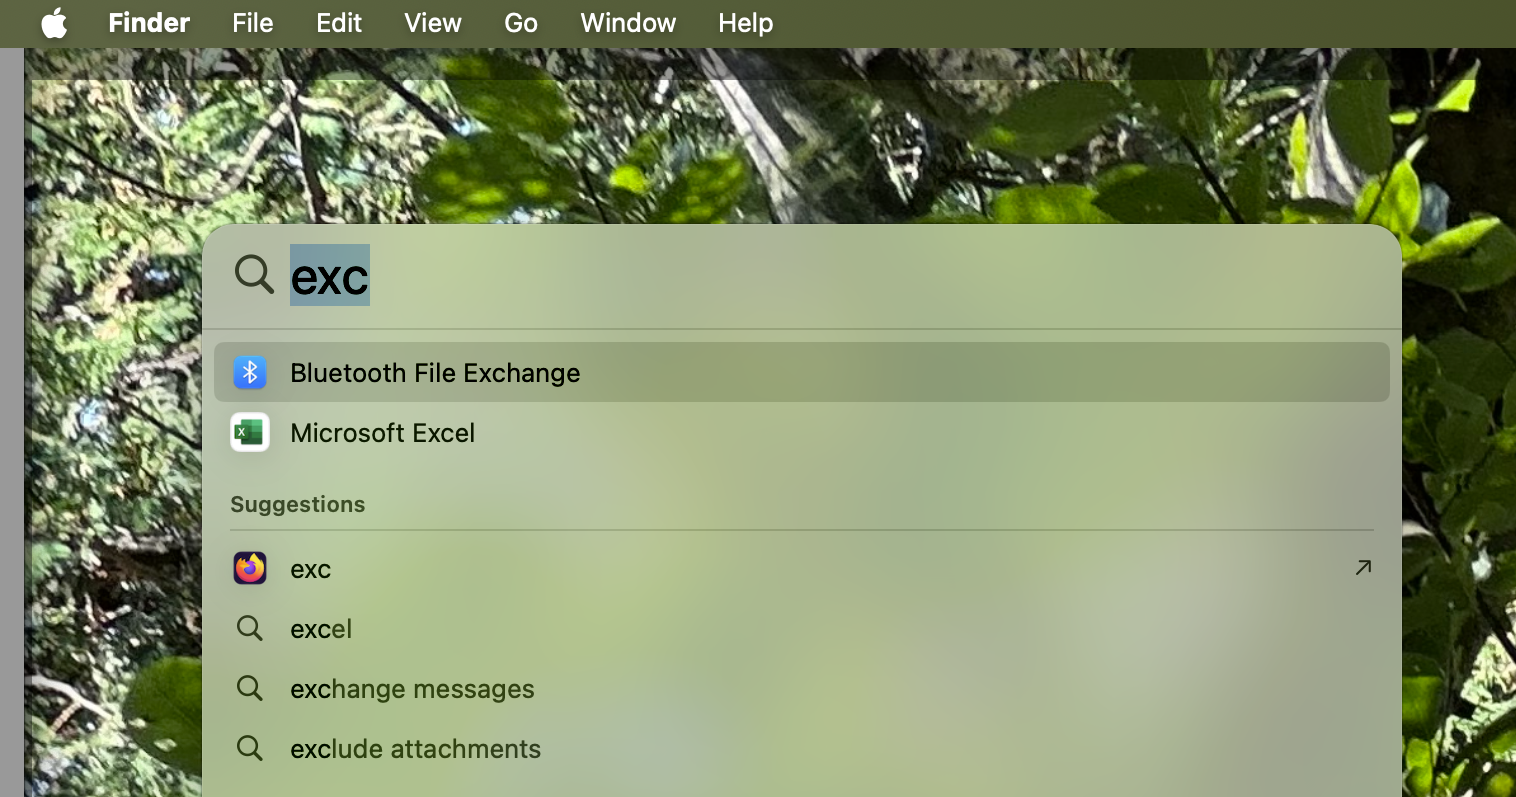
Task: Click the Firefox icon beside exc suggestion
Action: (x=250, y=569)
